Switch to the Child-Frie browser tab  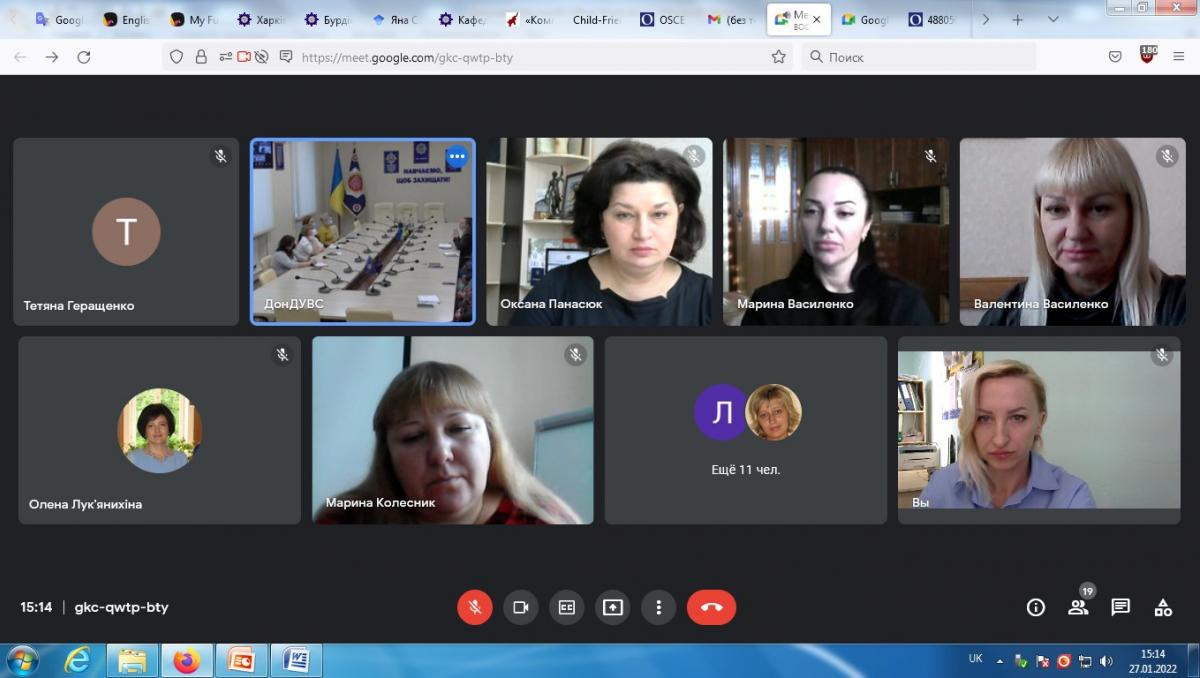point(596,20)
